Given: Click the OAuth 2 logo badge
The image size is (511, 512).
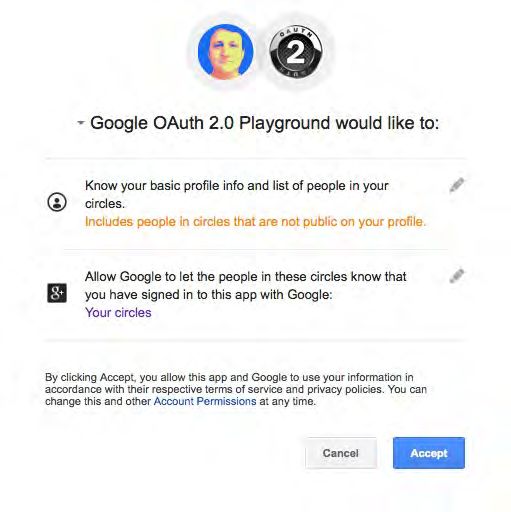Looking at the screenshot, I should click(x=296, y=52).
